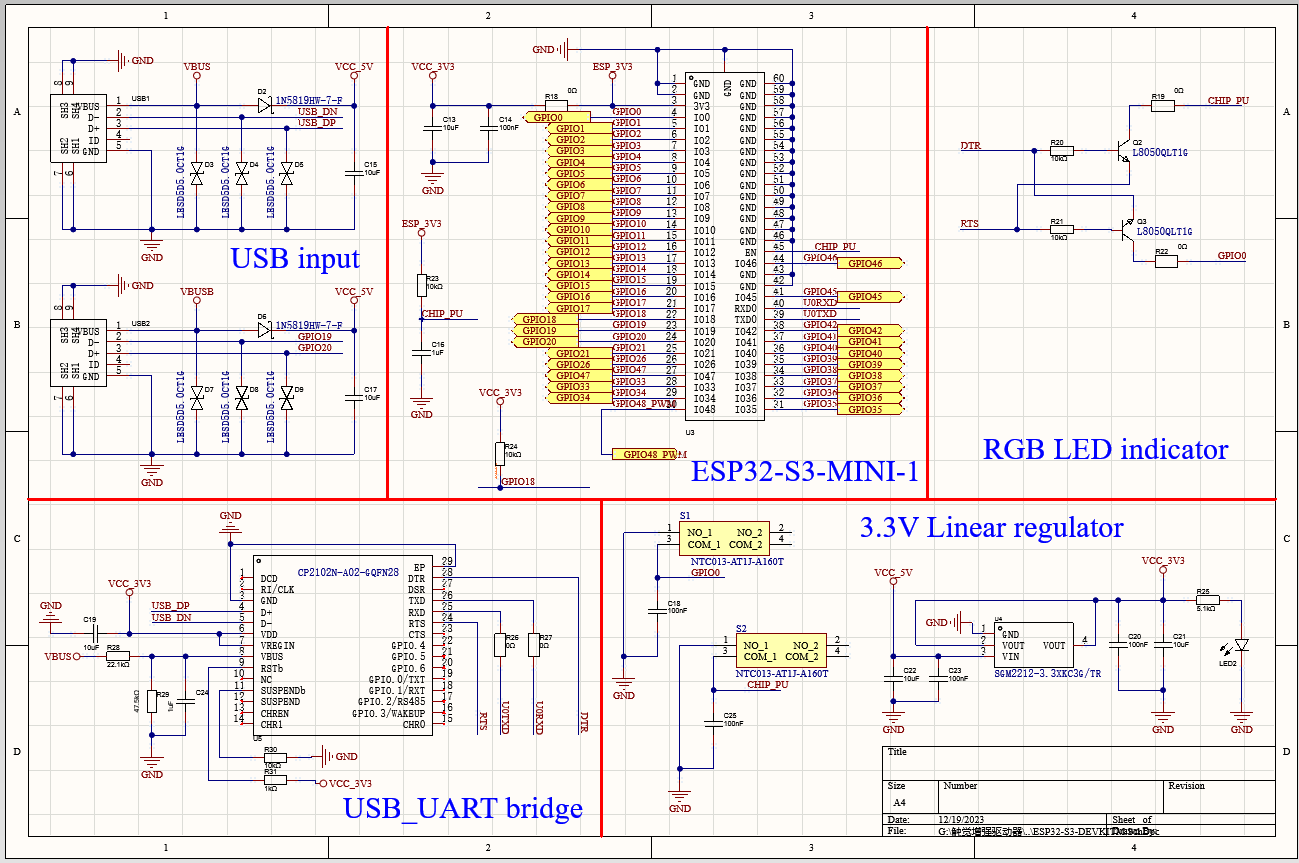The width and height of the screenshot is (1299, 863).
Task: Select capacitor C25 100nF under S2
Action: 714,720
